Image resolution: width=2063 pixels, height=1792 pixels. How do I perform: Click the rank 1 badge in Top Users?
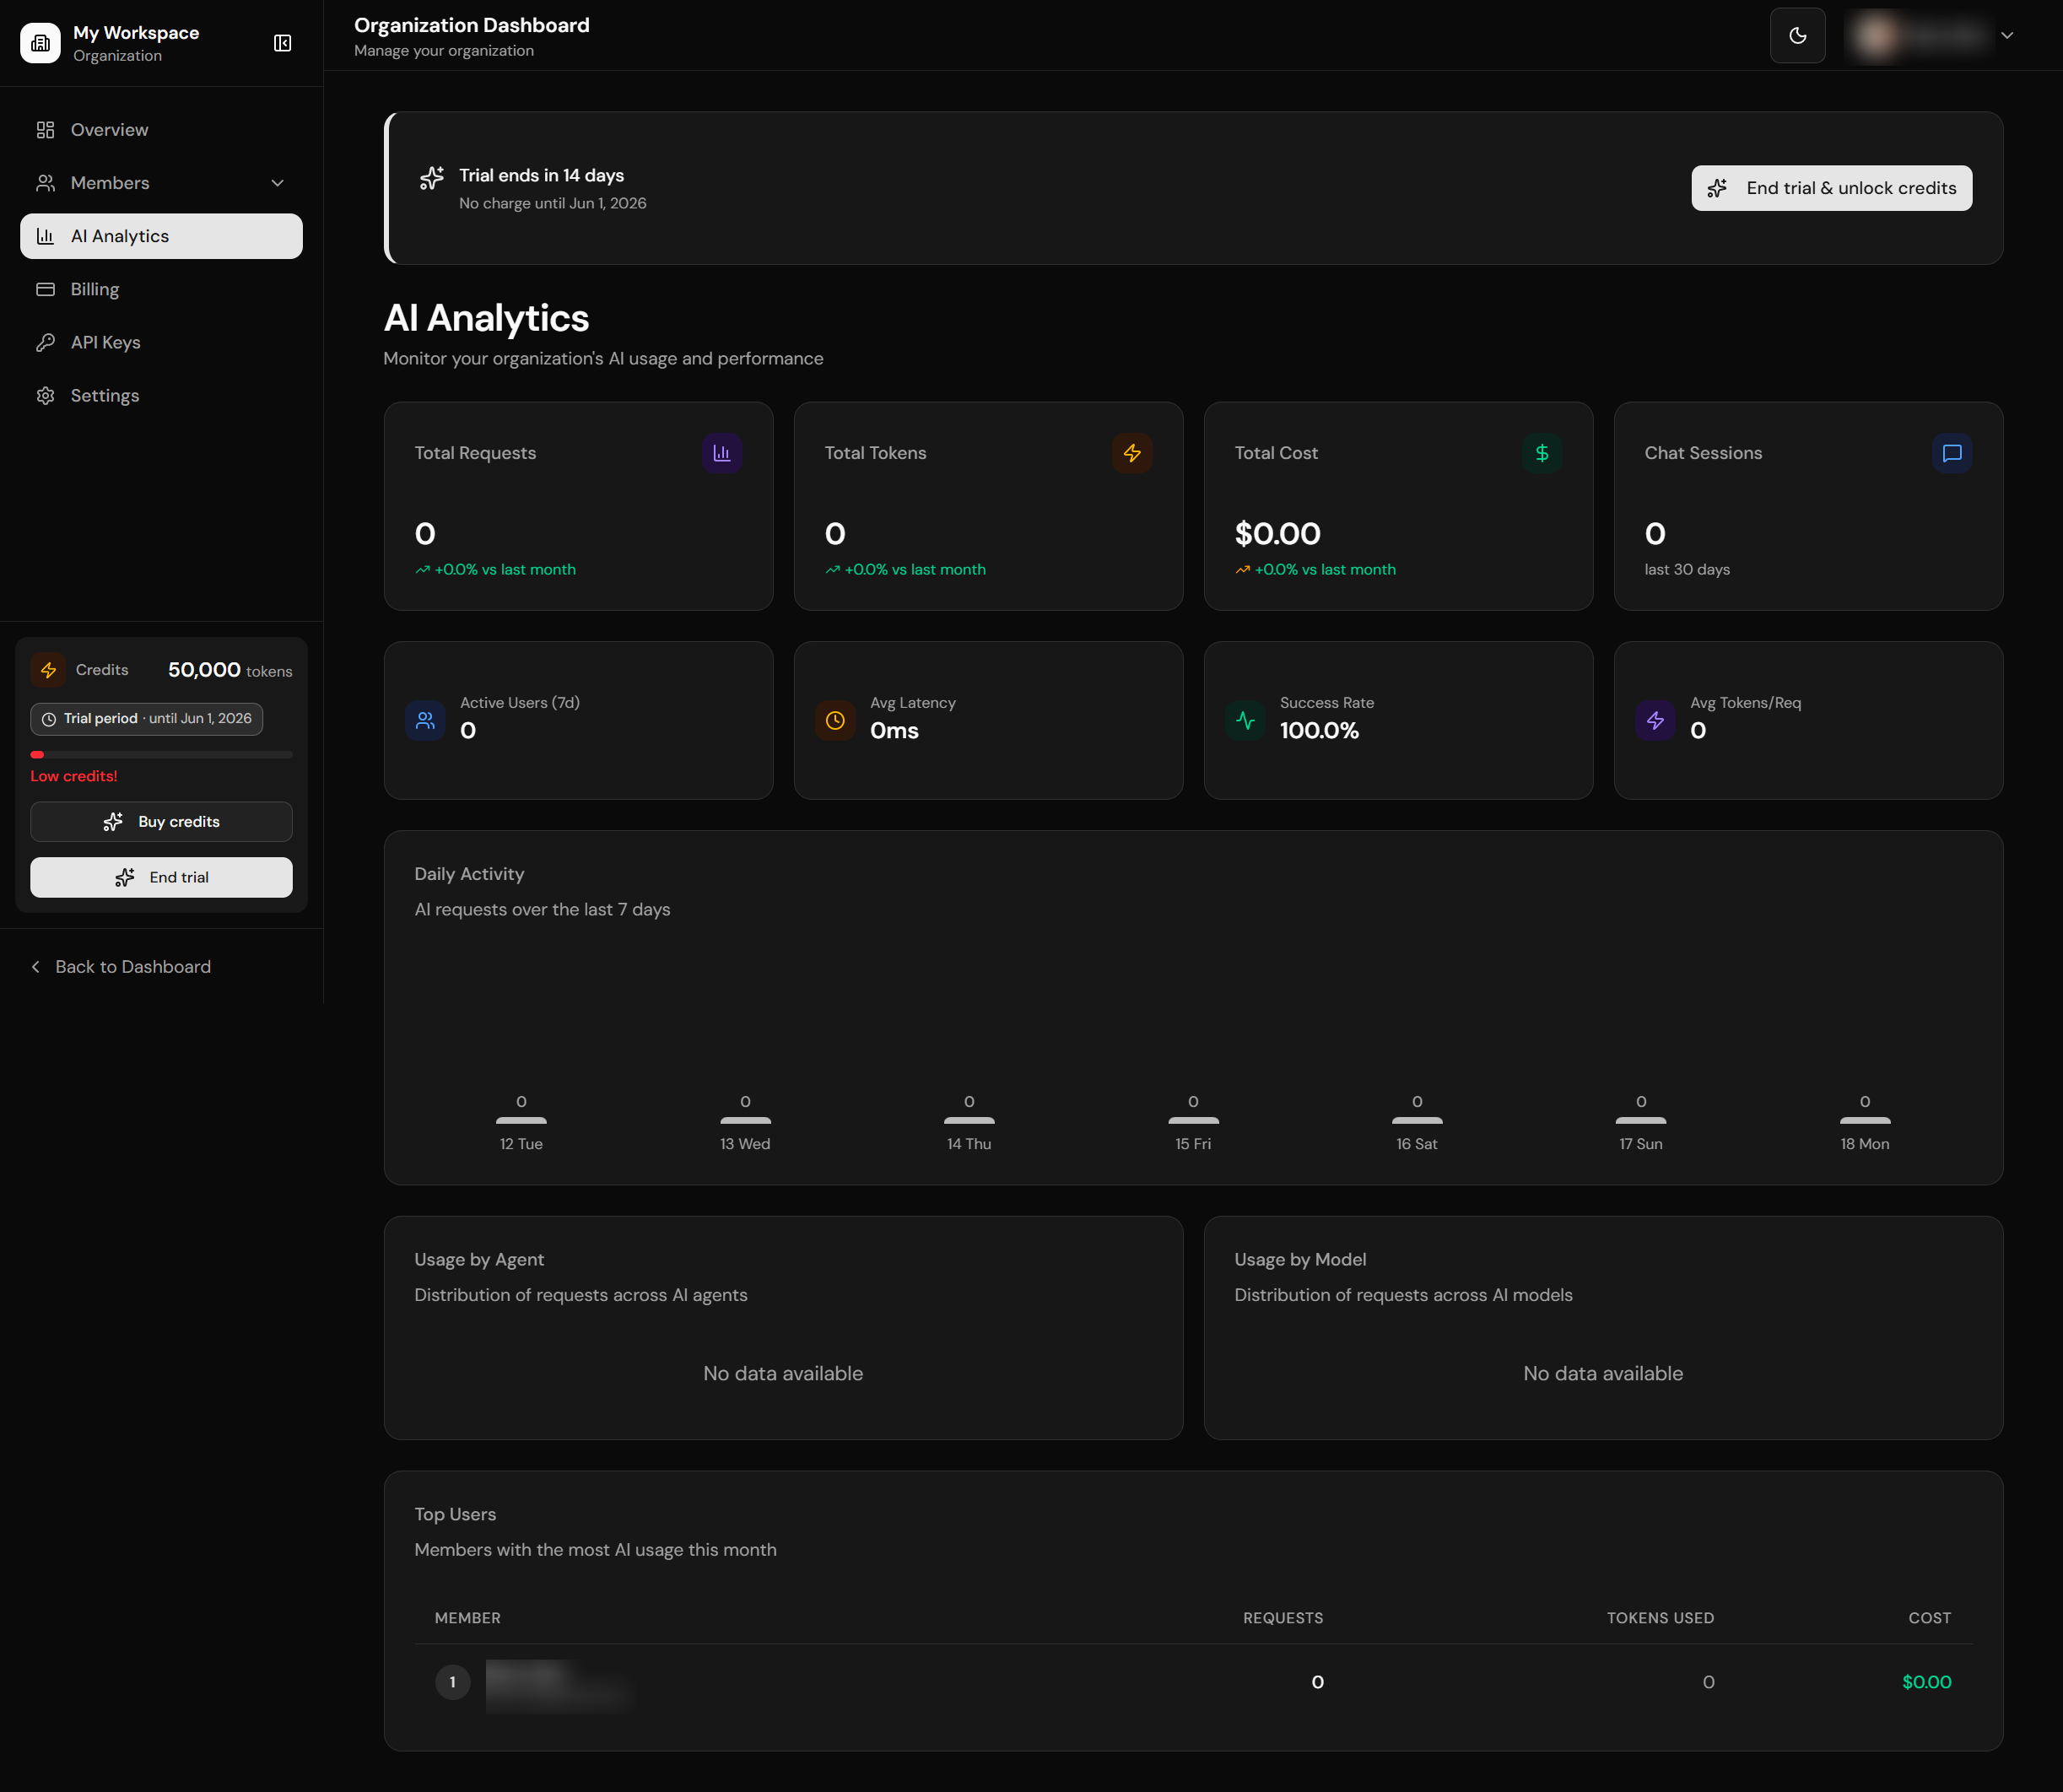tap(453, 1682)
